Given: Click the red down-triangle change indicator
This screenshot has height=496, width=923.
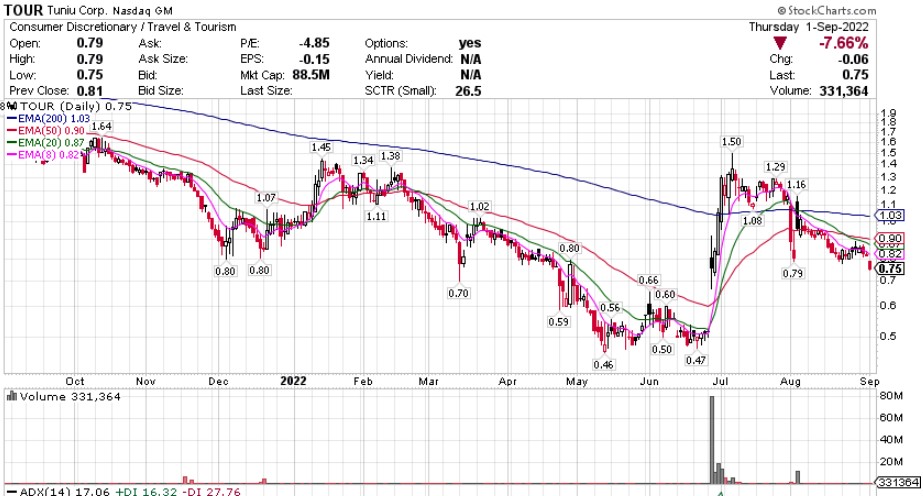Looking at the screenshot, I should [x=781, y=43].
